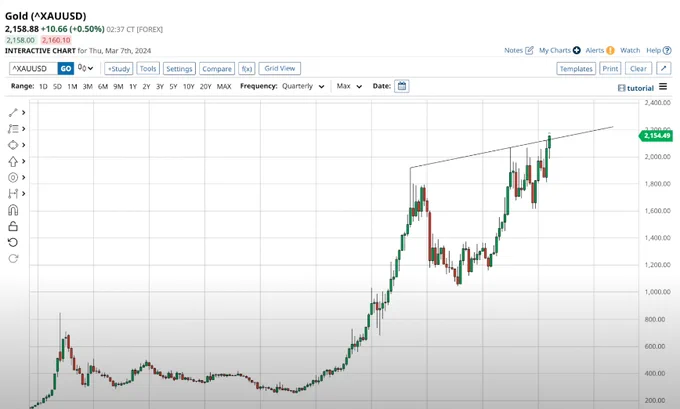
Task: Open Alerts link
Action: [600, 50]
